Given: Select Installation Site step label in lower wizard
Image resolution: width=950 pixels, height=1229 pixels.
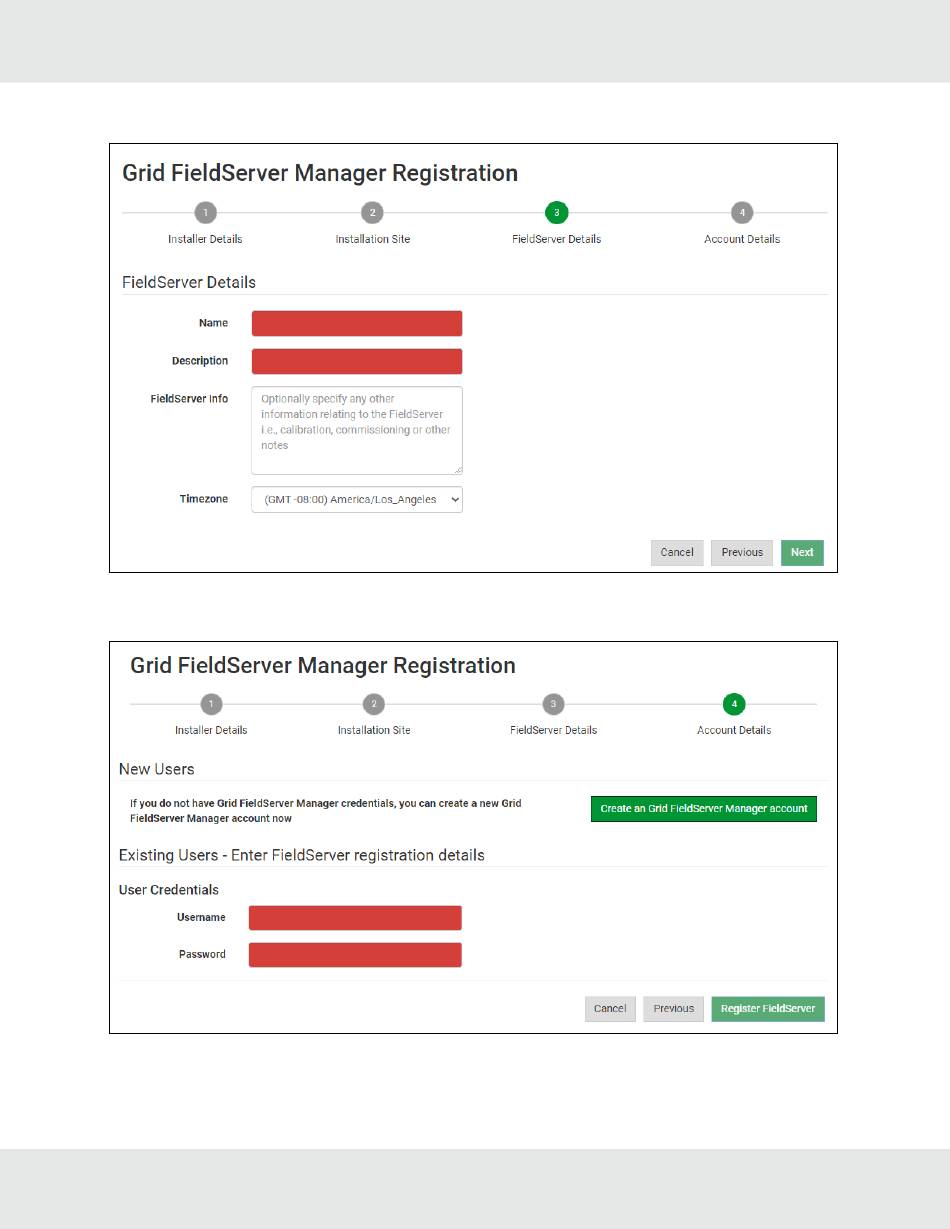Looking at the screenshot, I should click(374, 730).
